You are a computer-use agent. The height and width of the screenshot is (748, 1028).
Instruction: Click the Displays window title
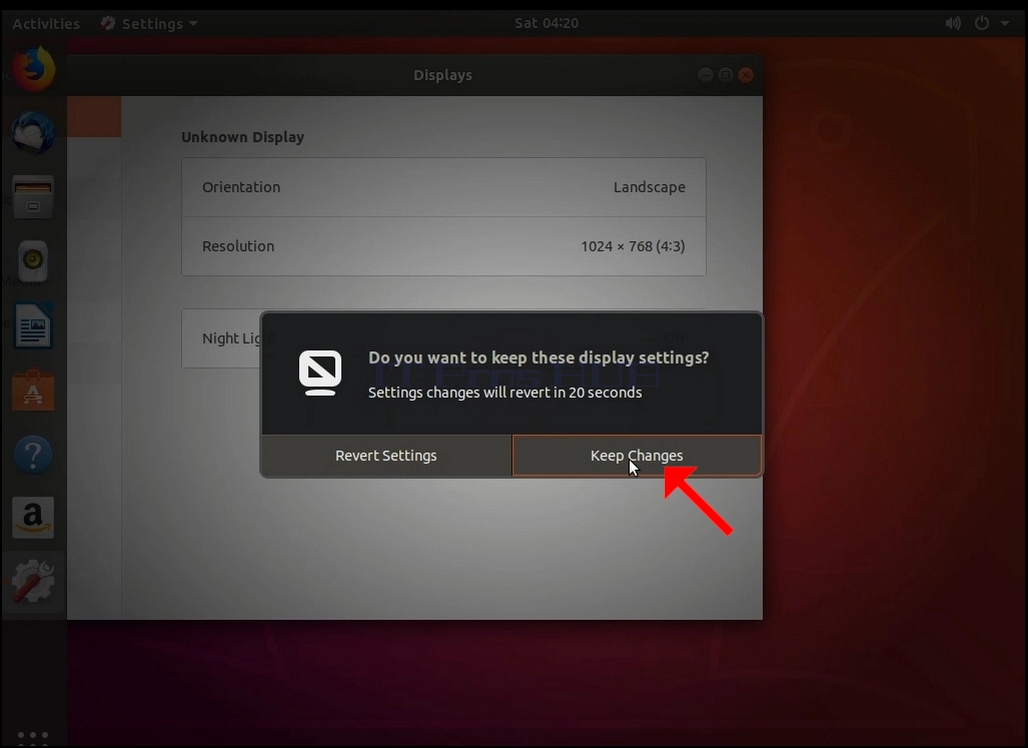tap(443, 75)
